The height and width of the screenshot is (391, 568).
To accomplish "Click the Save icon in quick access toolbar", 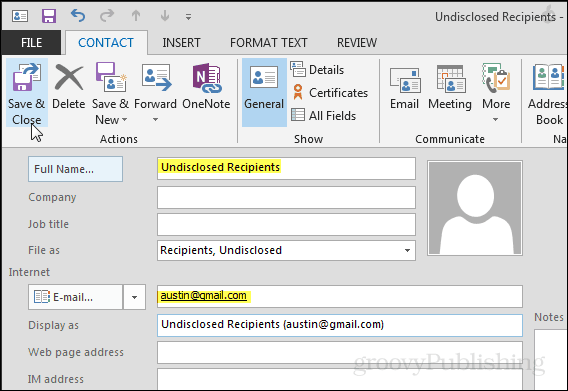I will 49,16.
